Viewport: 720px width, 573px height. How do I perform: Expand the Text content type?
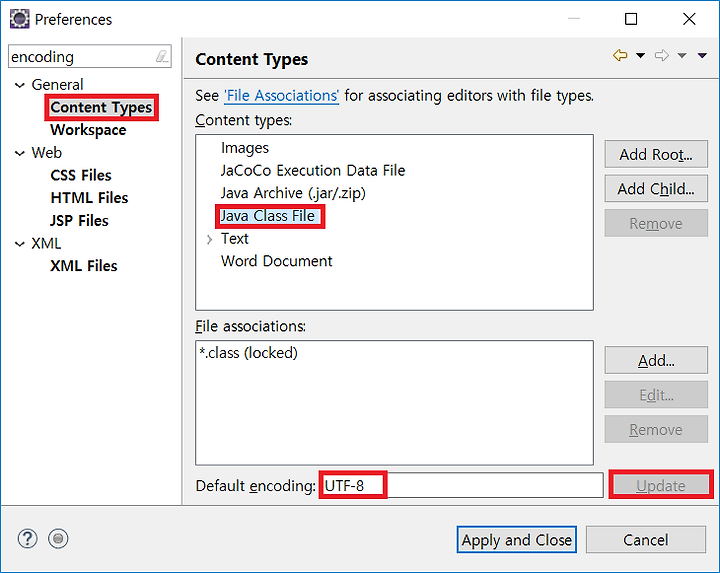[x=209, y=239]
